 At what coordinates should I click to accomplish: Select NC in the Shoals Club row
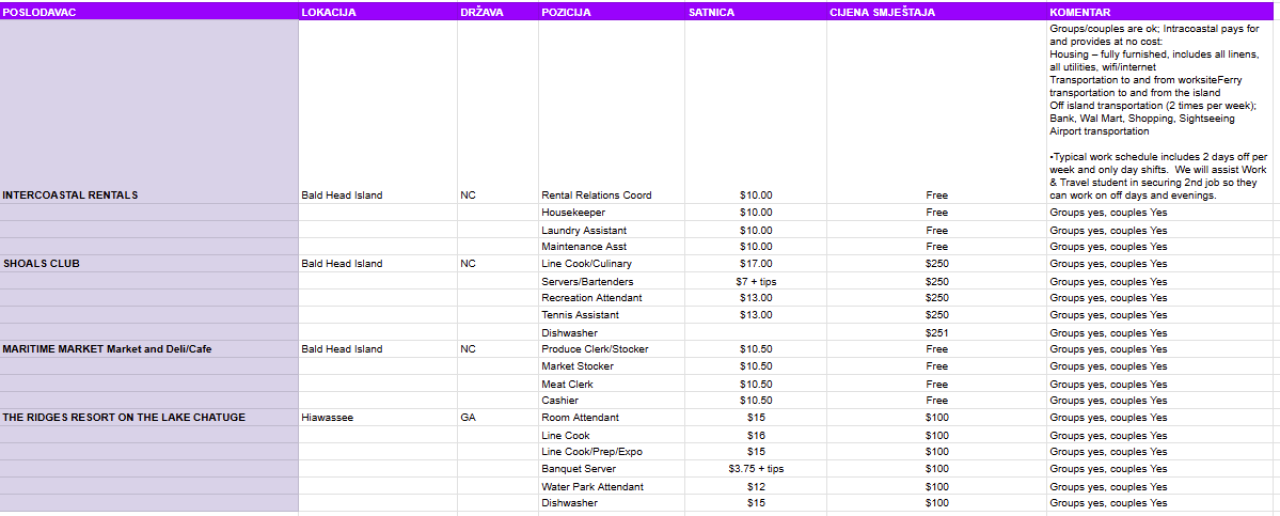[x=498, y=264]
